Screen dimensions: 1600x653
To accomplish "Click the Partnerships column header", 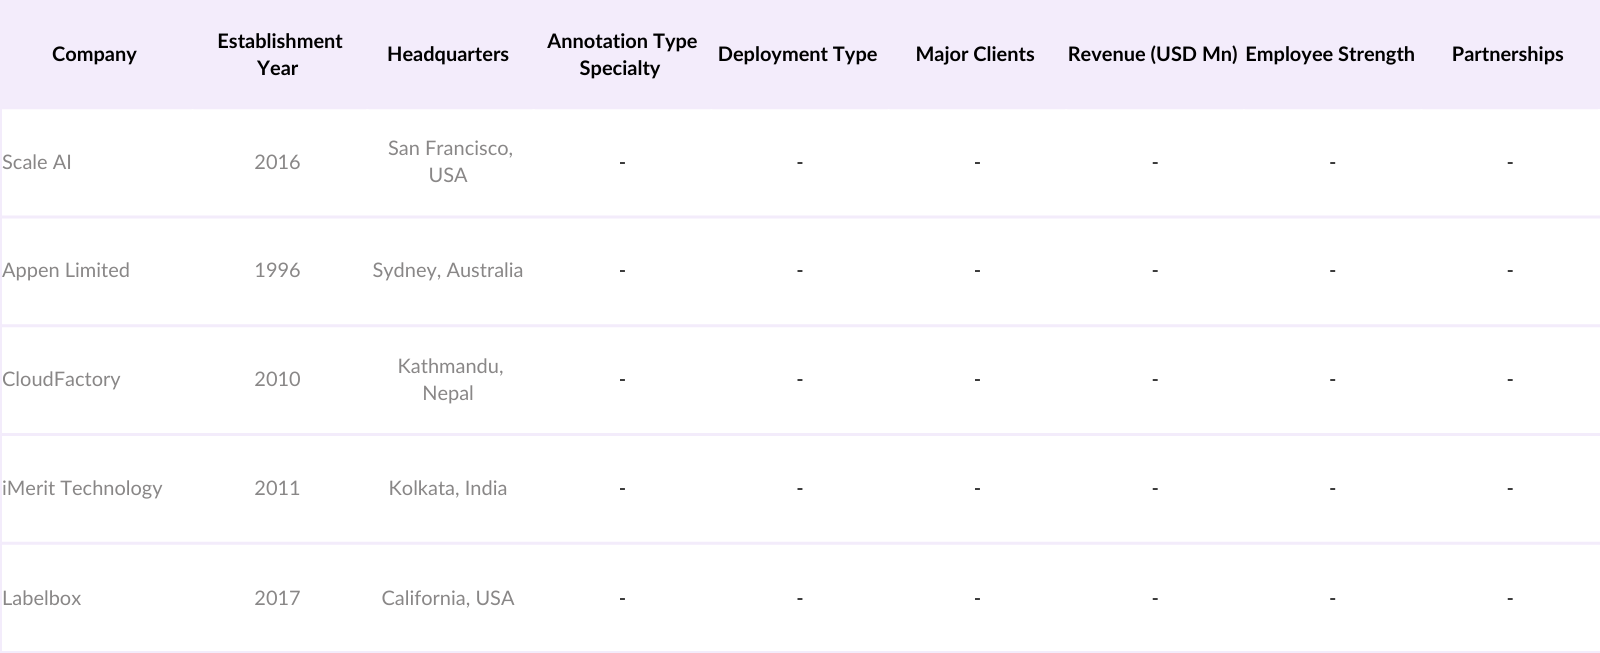I will (x=1507, y=54).
